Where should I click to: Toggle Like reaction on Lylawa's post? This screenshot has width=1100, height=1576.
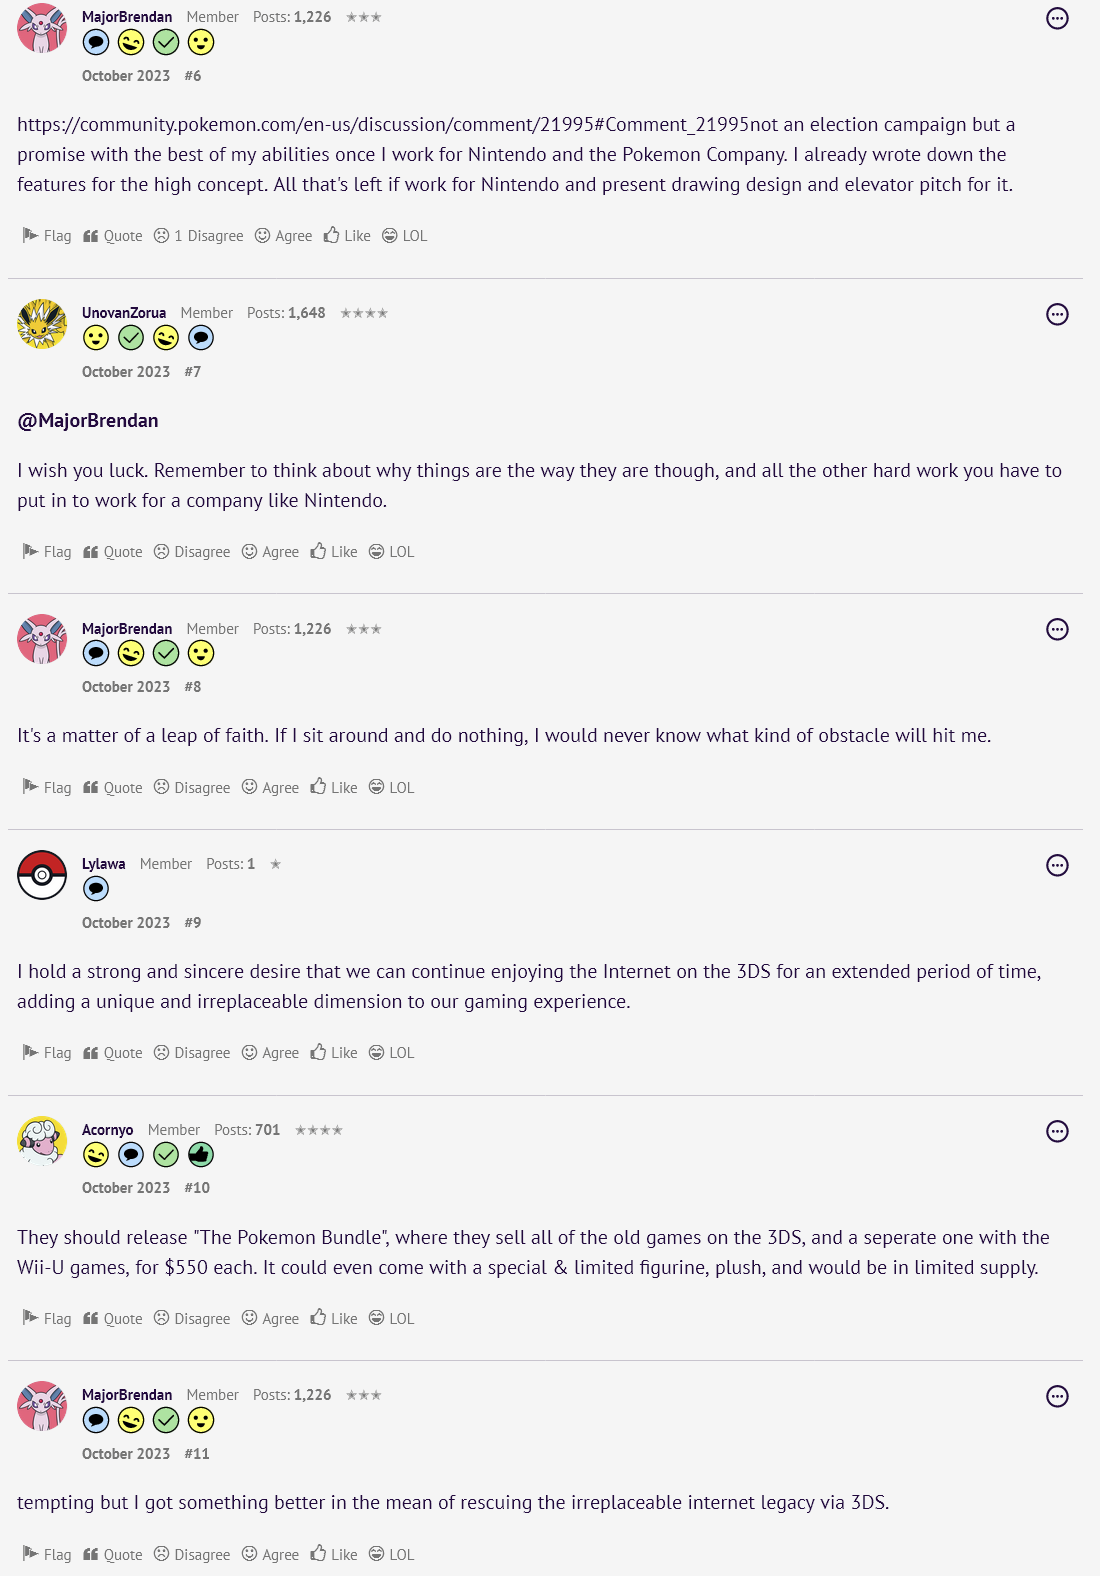click(x=334, y=1053)
